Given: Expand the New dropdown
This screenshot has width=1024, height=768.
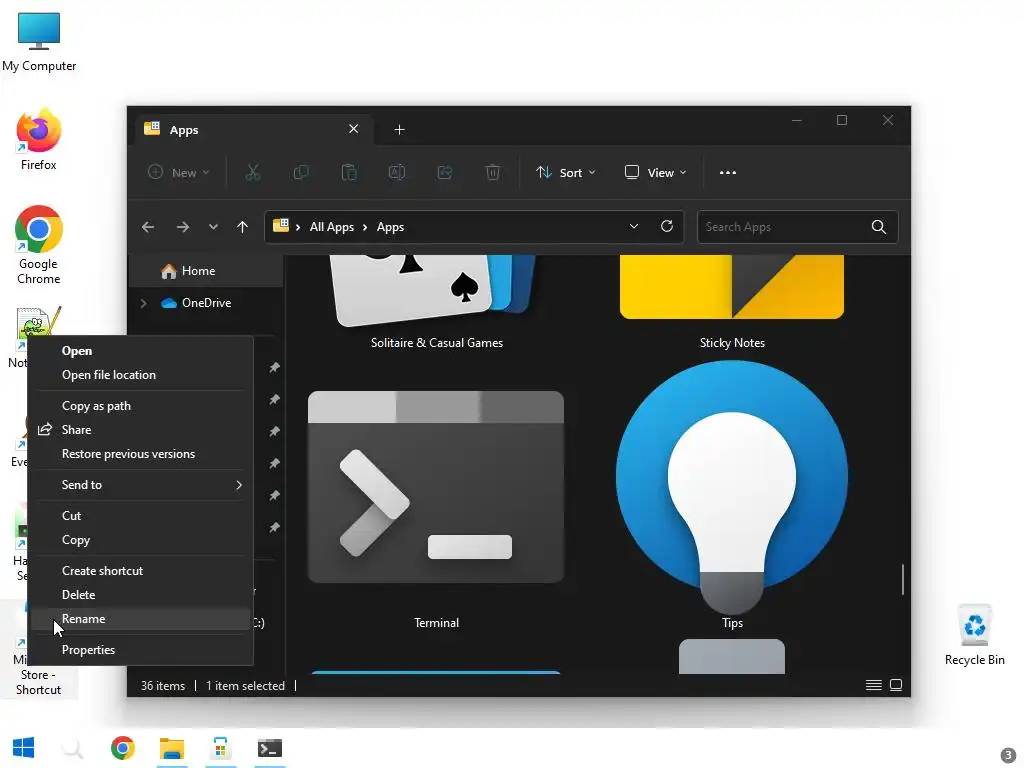Looking at the screenshot, I should pos(179,172).
